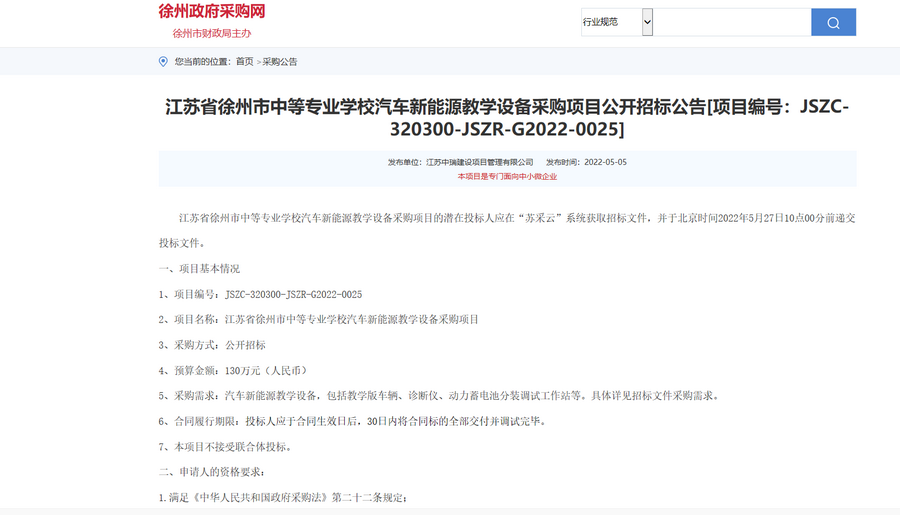Open the 行业规范 category dropdown

pos(611,22)
